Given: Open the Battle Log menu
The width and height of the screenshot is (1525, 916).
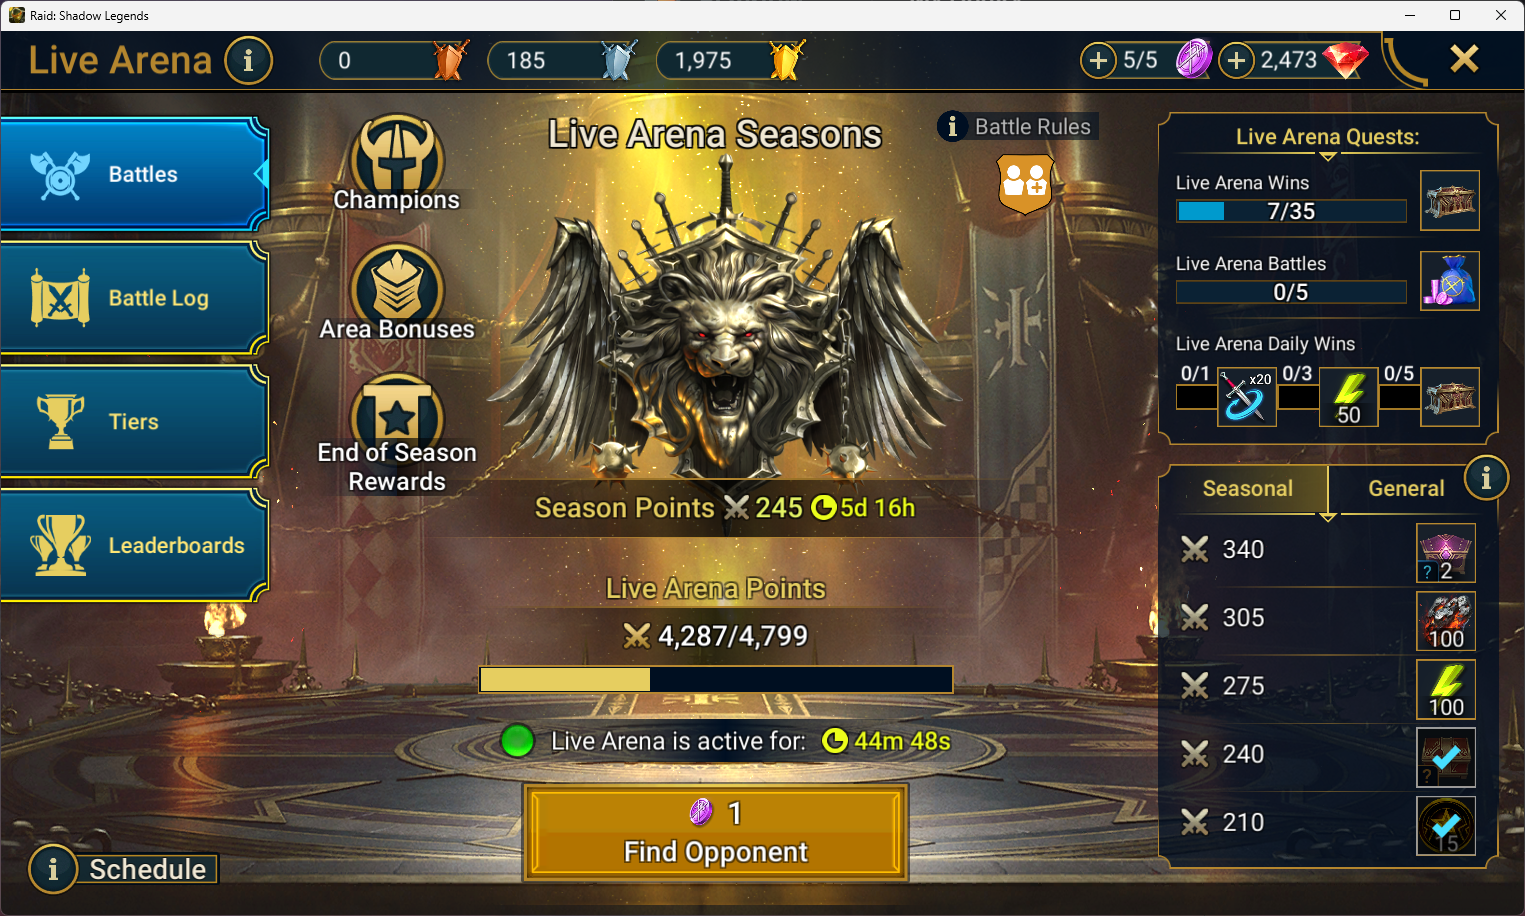Looking at the screenshot, I should pos(134,298).
